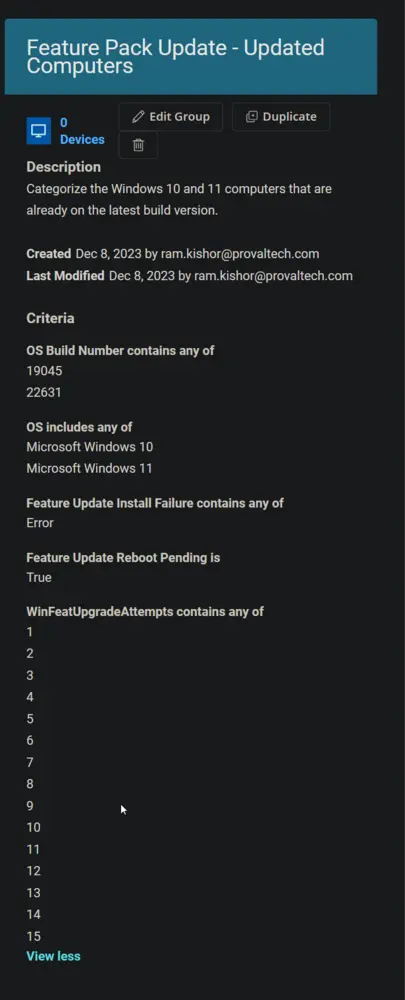Click the Created by email address

pos(240,254)
